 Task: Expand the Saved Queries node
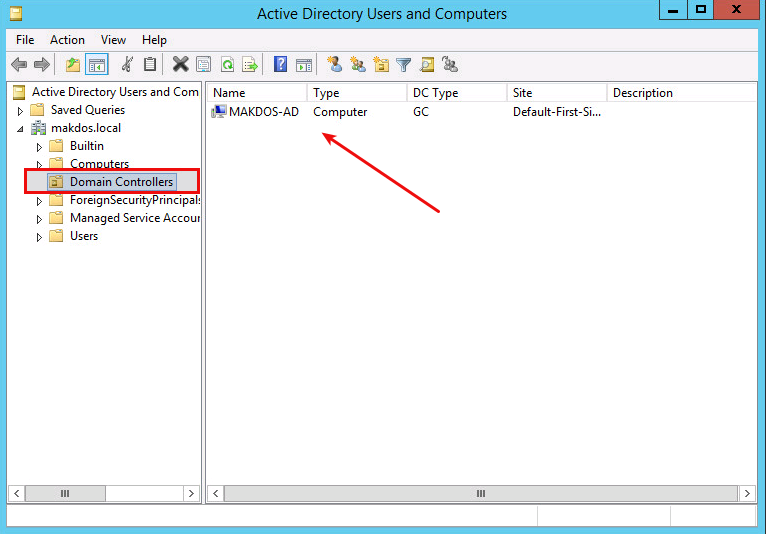point(20,111)
